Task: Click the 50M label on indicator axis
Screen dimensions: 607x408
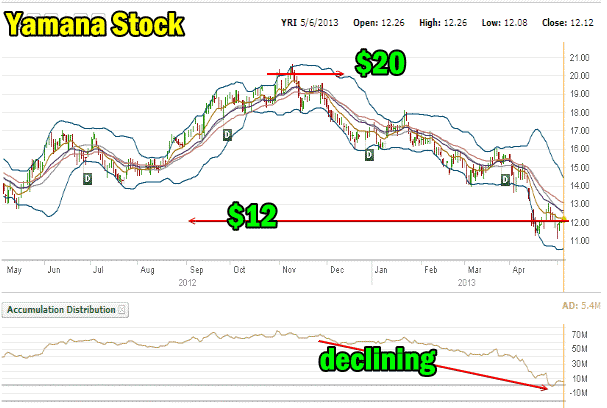Action: (580, 349)
